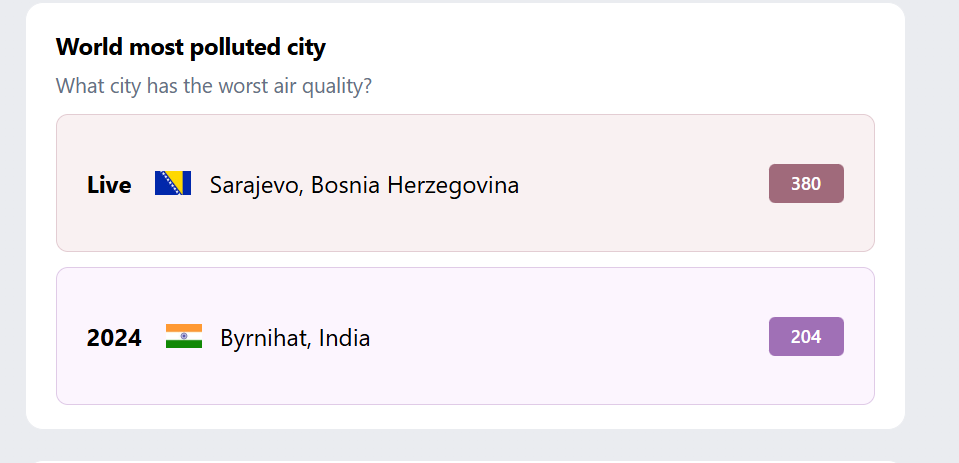Select the bold Live label
This screenshot has width=959, height=463.
[x=109, y=185]
